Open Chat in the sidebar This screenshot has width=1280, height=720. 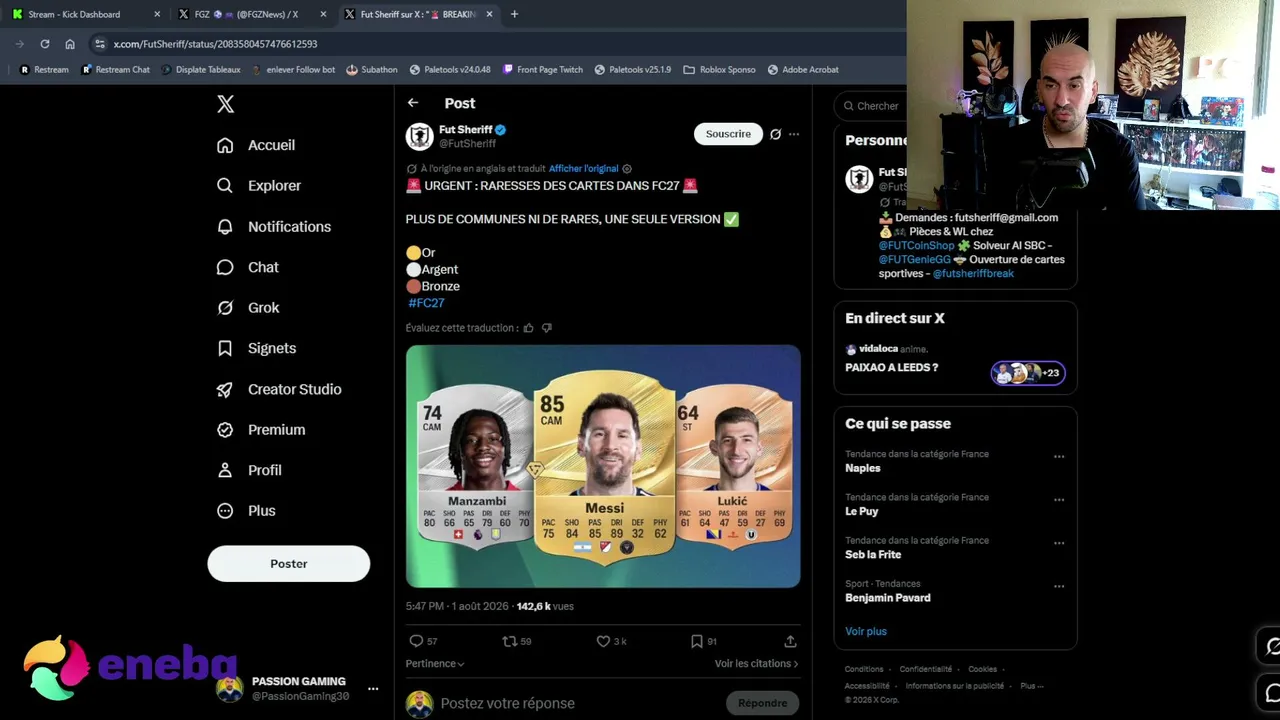248,267
